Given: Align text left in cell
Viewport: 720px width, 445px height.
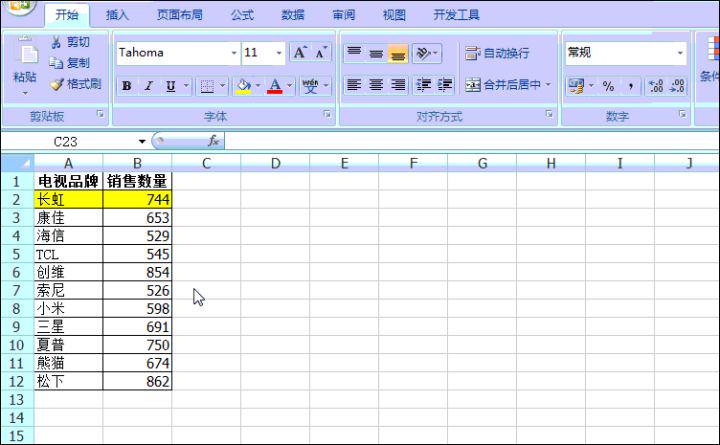Looking at the screenshot, I should click(x=354, y=85).
